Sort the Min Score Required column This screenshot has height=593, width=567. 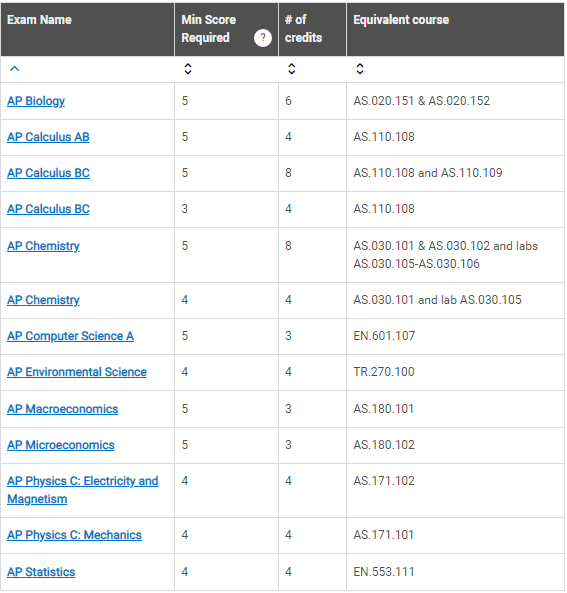(188, 68)
